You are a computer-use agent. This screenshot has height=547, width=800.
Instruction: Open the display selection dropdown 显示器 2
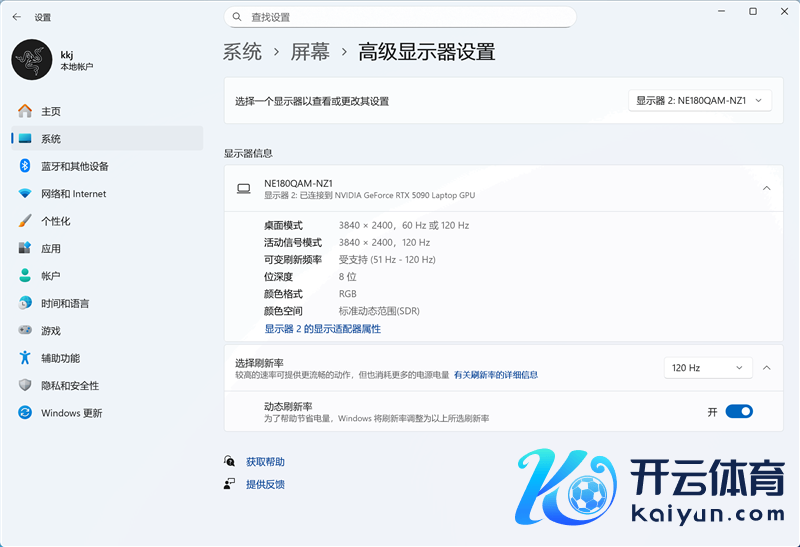700,100
